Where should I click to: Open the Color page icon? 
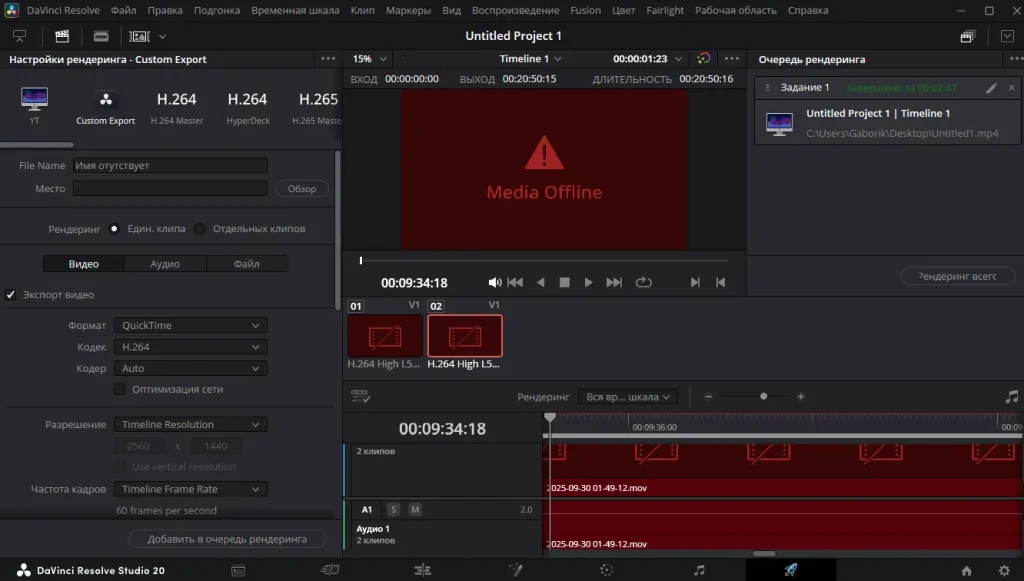coord(606,570)
